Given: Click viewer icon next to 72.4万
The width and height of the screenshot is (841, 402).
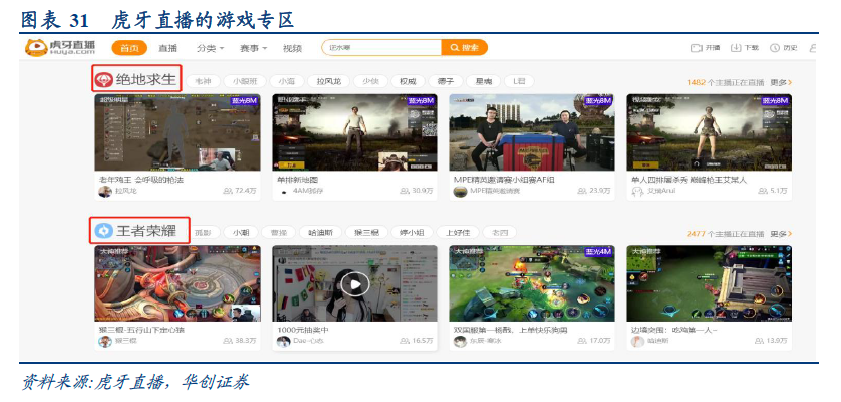Looking at the screenshot, I should click(228, 191).
